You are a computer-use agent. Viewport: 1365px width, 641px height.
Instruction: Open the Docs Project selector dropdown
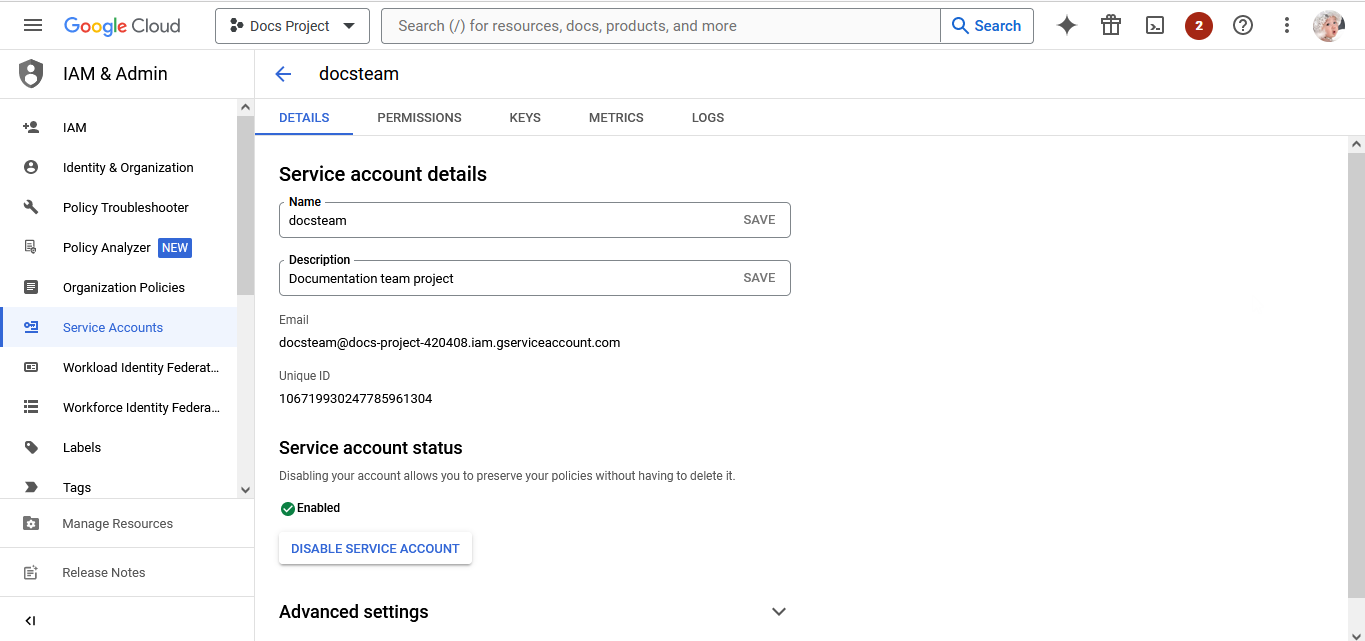292,26
